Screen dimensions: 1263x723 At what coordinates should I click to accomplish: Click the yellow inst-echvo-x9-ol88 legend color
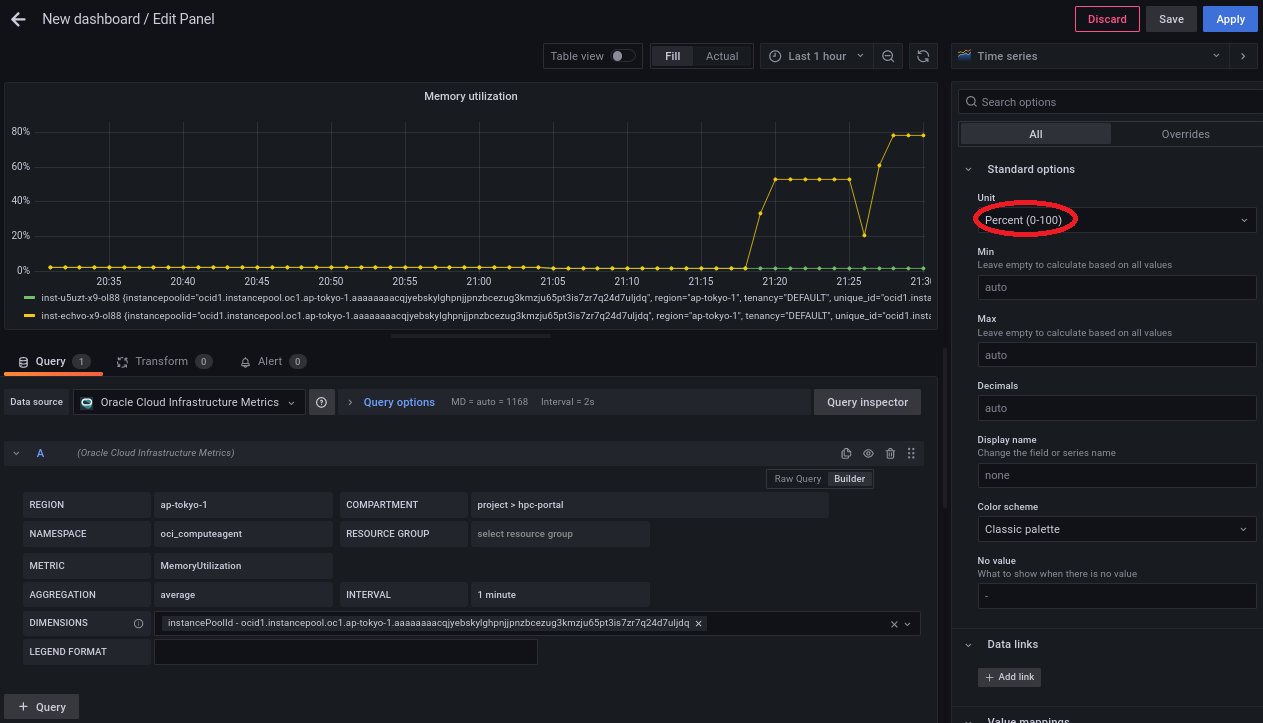(30, 316)
